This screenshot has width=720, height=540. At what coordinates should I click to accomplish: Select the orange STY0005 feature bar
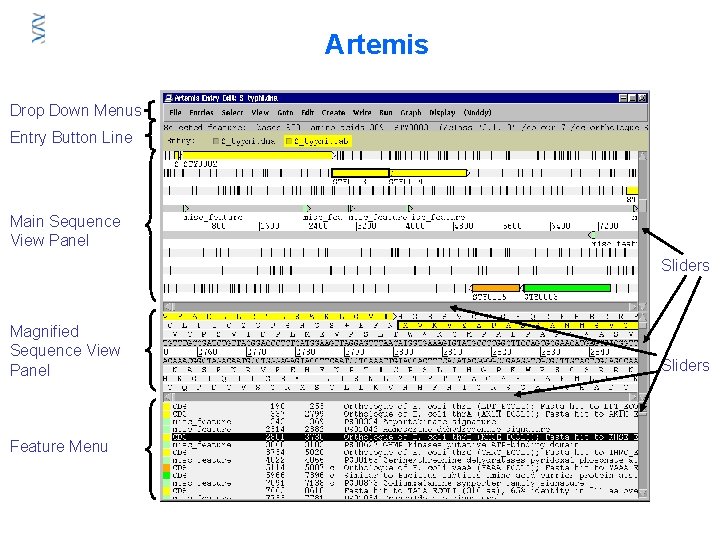(x=496, y=288)
